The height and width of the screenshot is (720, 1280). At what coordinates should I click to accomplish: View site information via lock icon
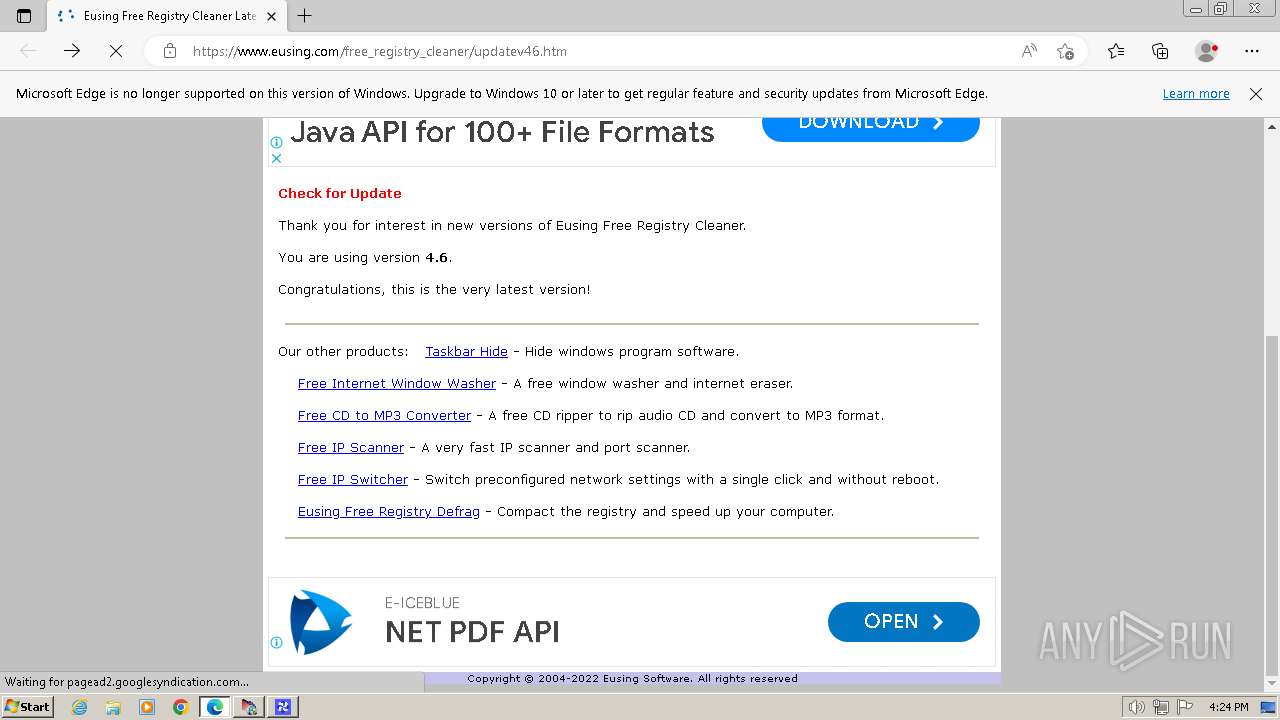point(170,51)
